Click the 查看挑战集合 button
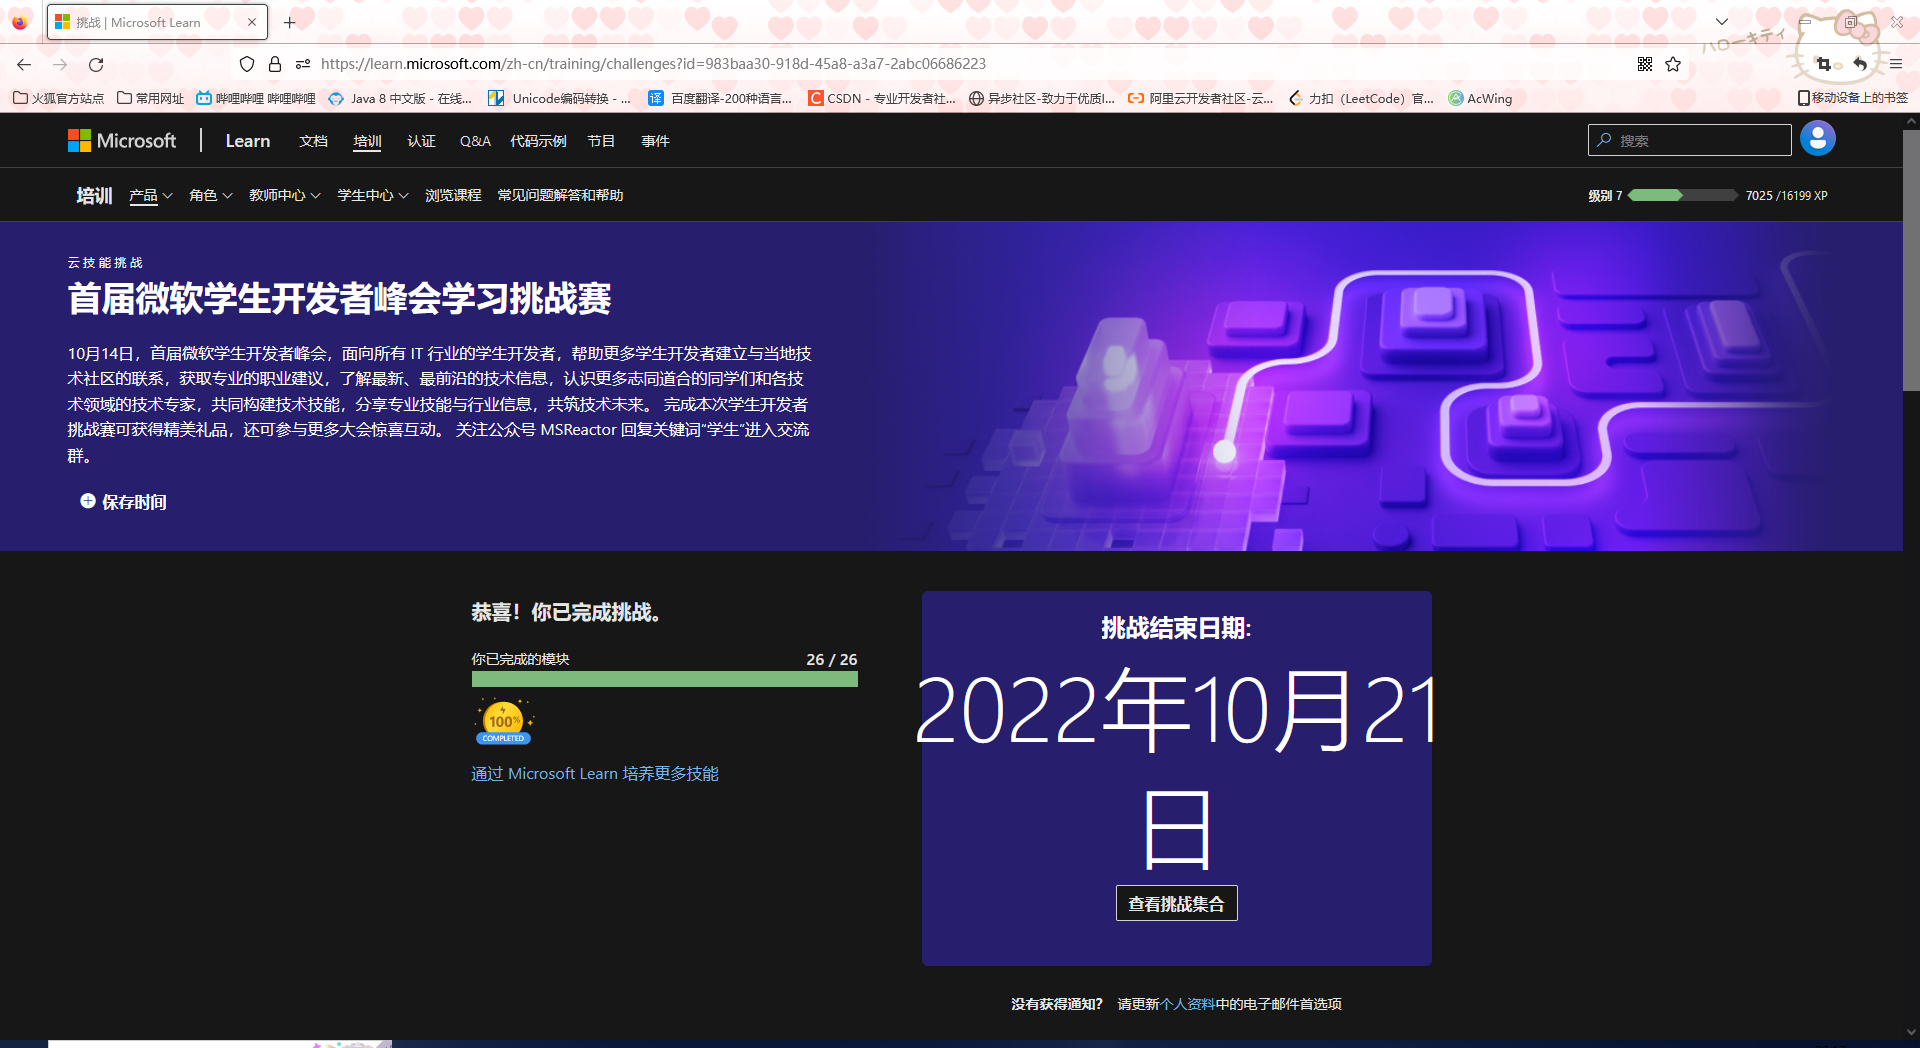Image resolution: width=1920 pixels, height=1048 pixels. [1176, 904]
